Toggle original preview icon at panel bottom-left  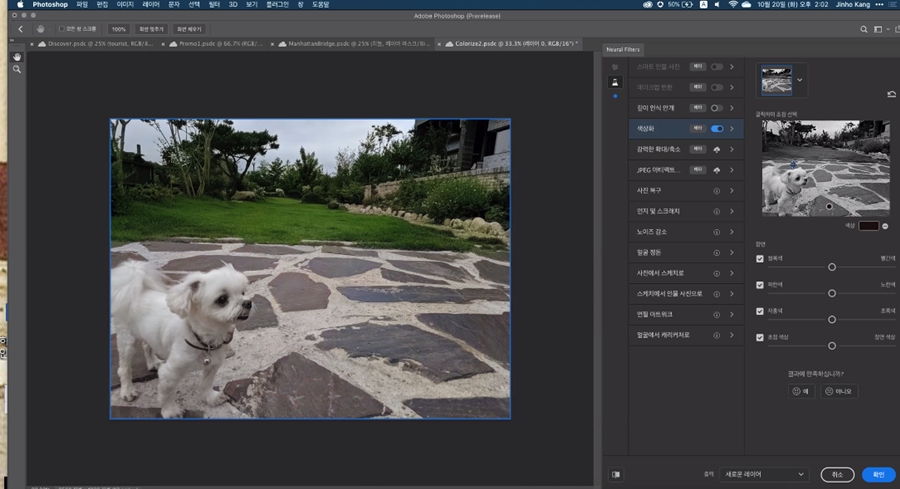616,475
